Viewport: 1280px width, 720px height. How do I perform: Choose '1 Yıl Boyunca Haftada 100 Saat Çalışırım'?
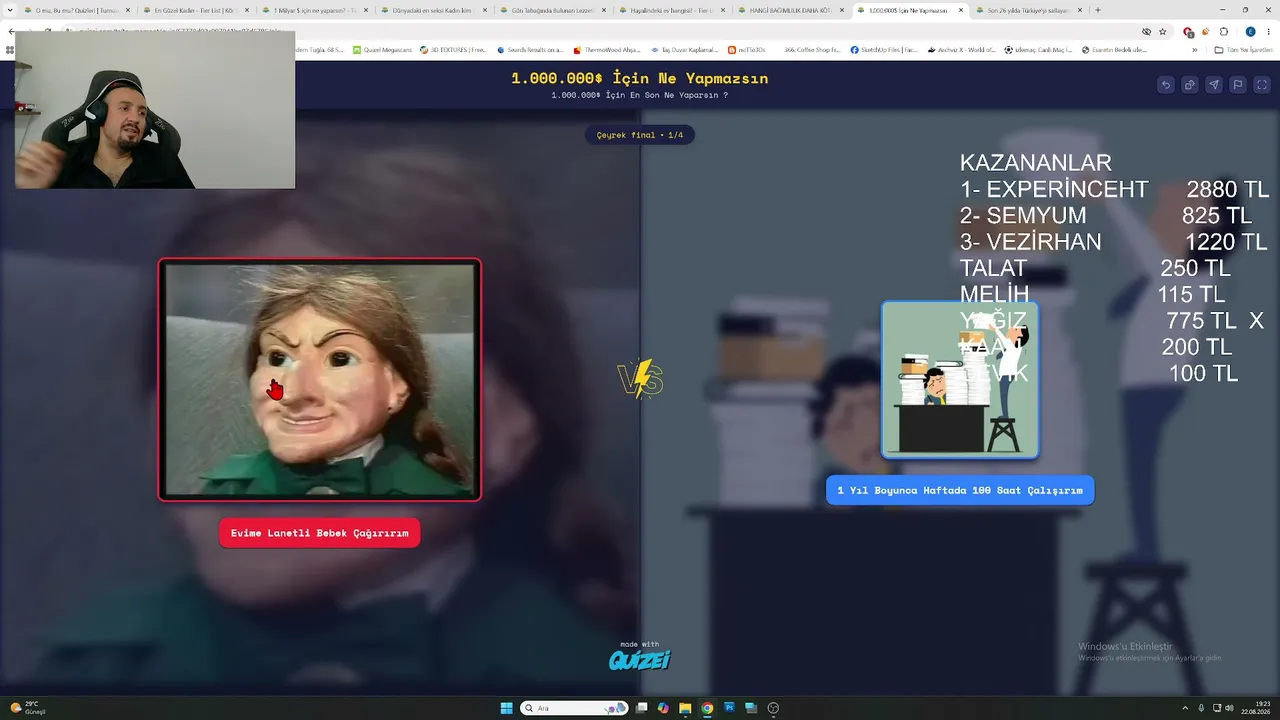coord(960,490)
